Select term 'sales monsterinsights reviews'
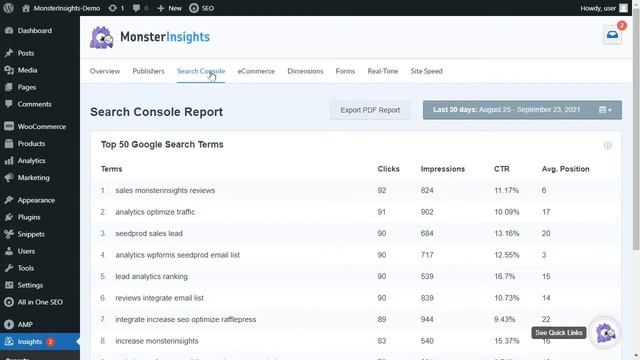 click(165, 191)
